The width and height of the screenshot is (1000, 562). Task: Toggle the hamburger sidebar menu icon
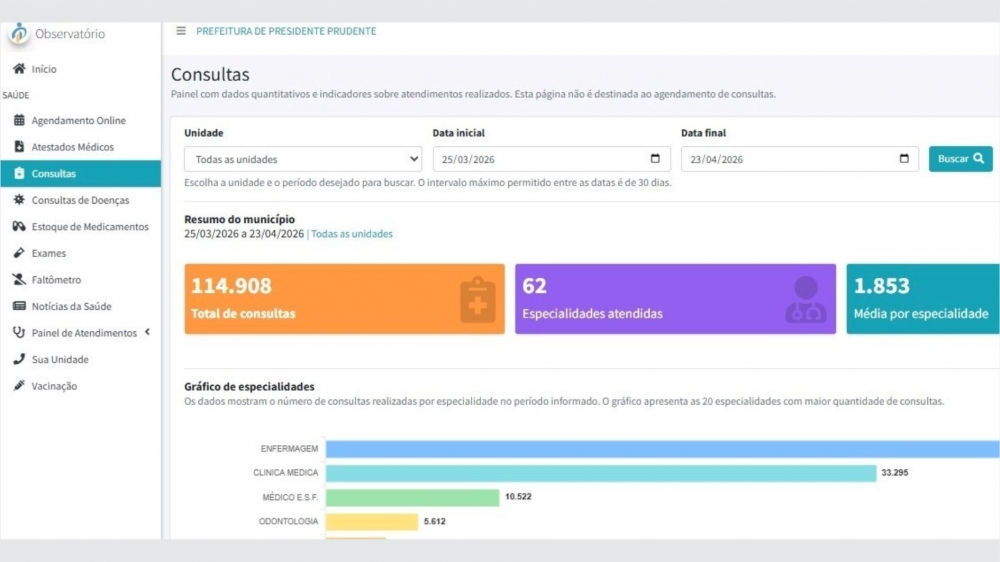[x=181, y=31]
